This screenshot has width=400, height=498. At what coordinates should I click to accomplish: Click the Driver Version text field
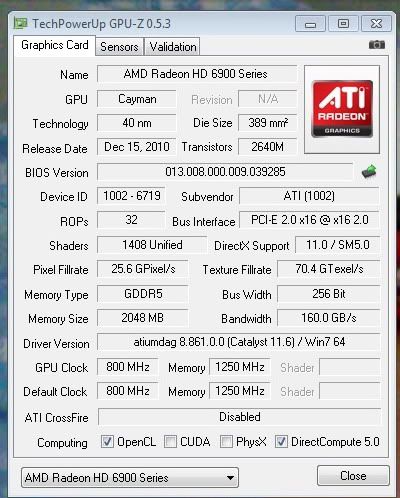tap(239, 342)
